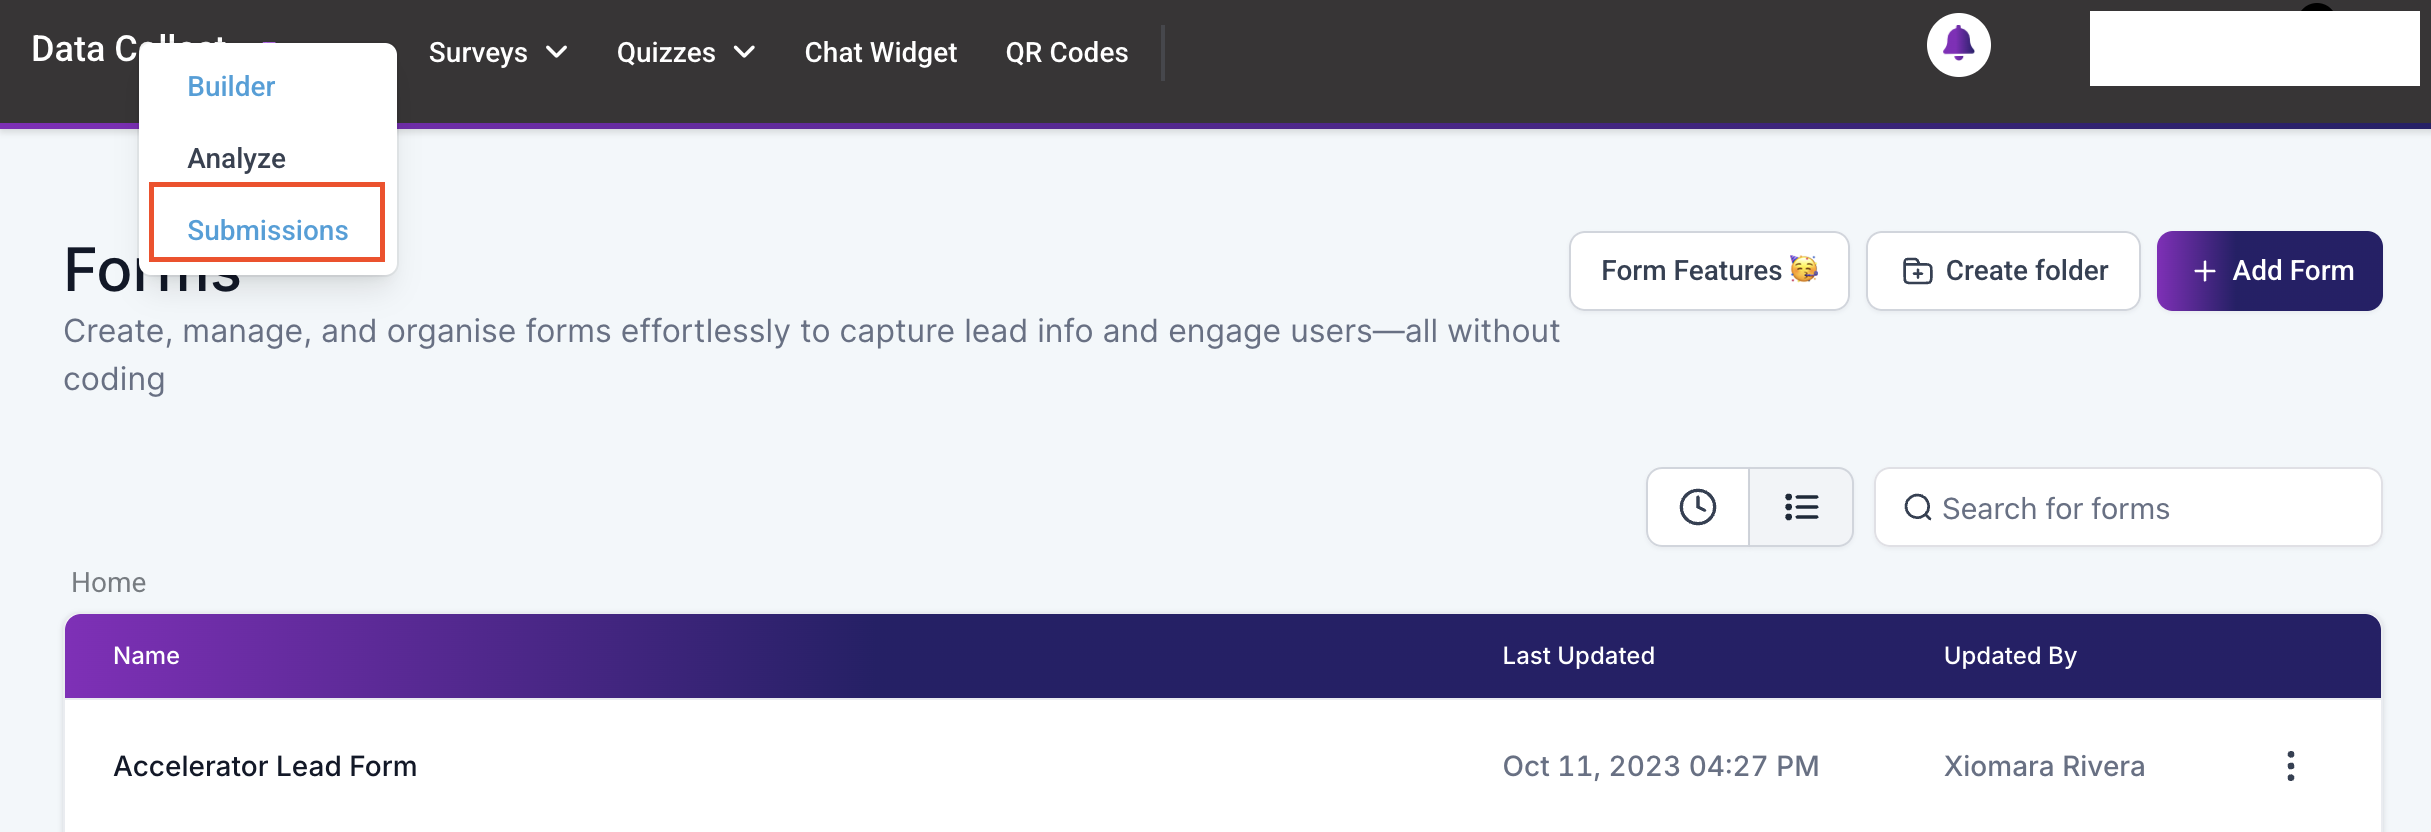Sort by the Last Updated column header
2431x832 pixels.
pos(1578,656)
